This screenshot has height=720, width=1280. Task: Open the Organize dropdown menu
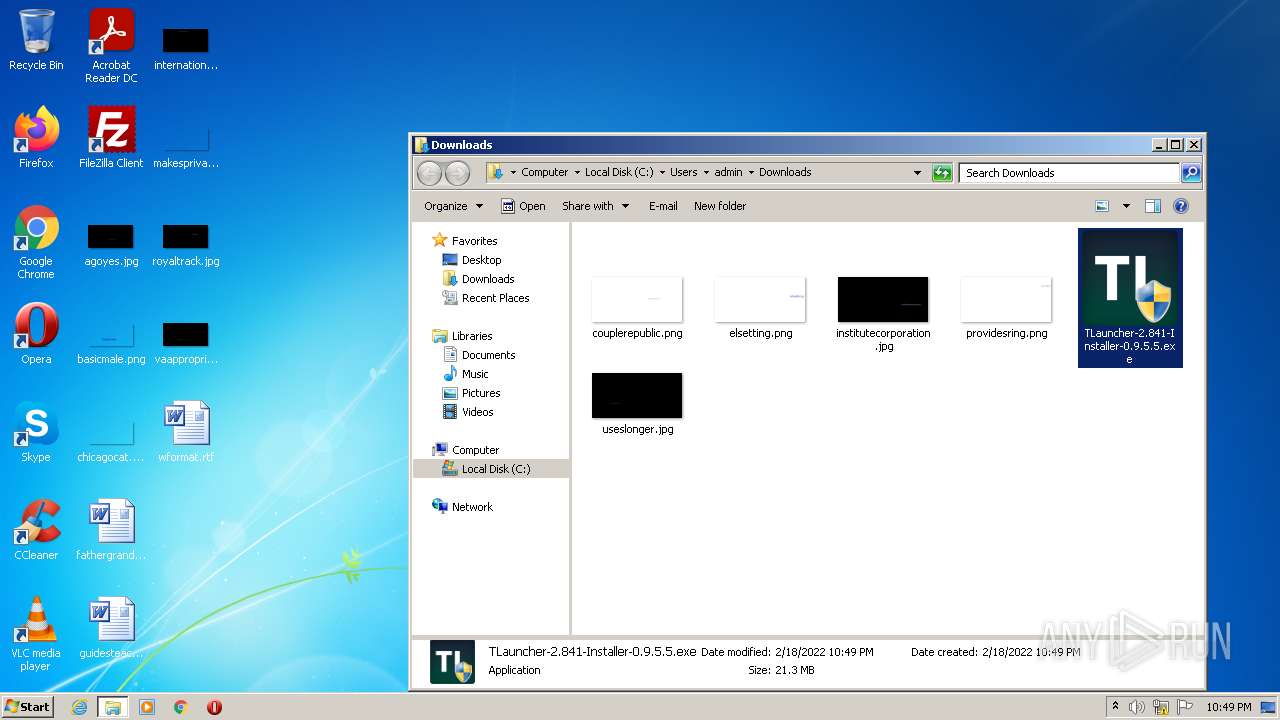[454, 206]
